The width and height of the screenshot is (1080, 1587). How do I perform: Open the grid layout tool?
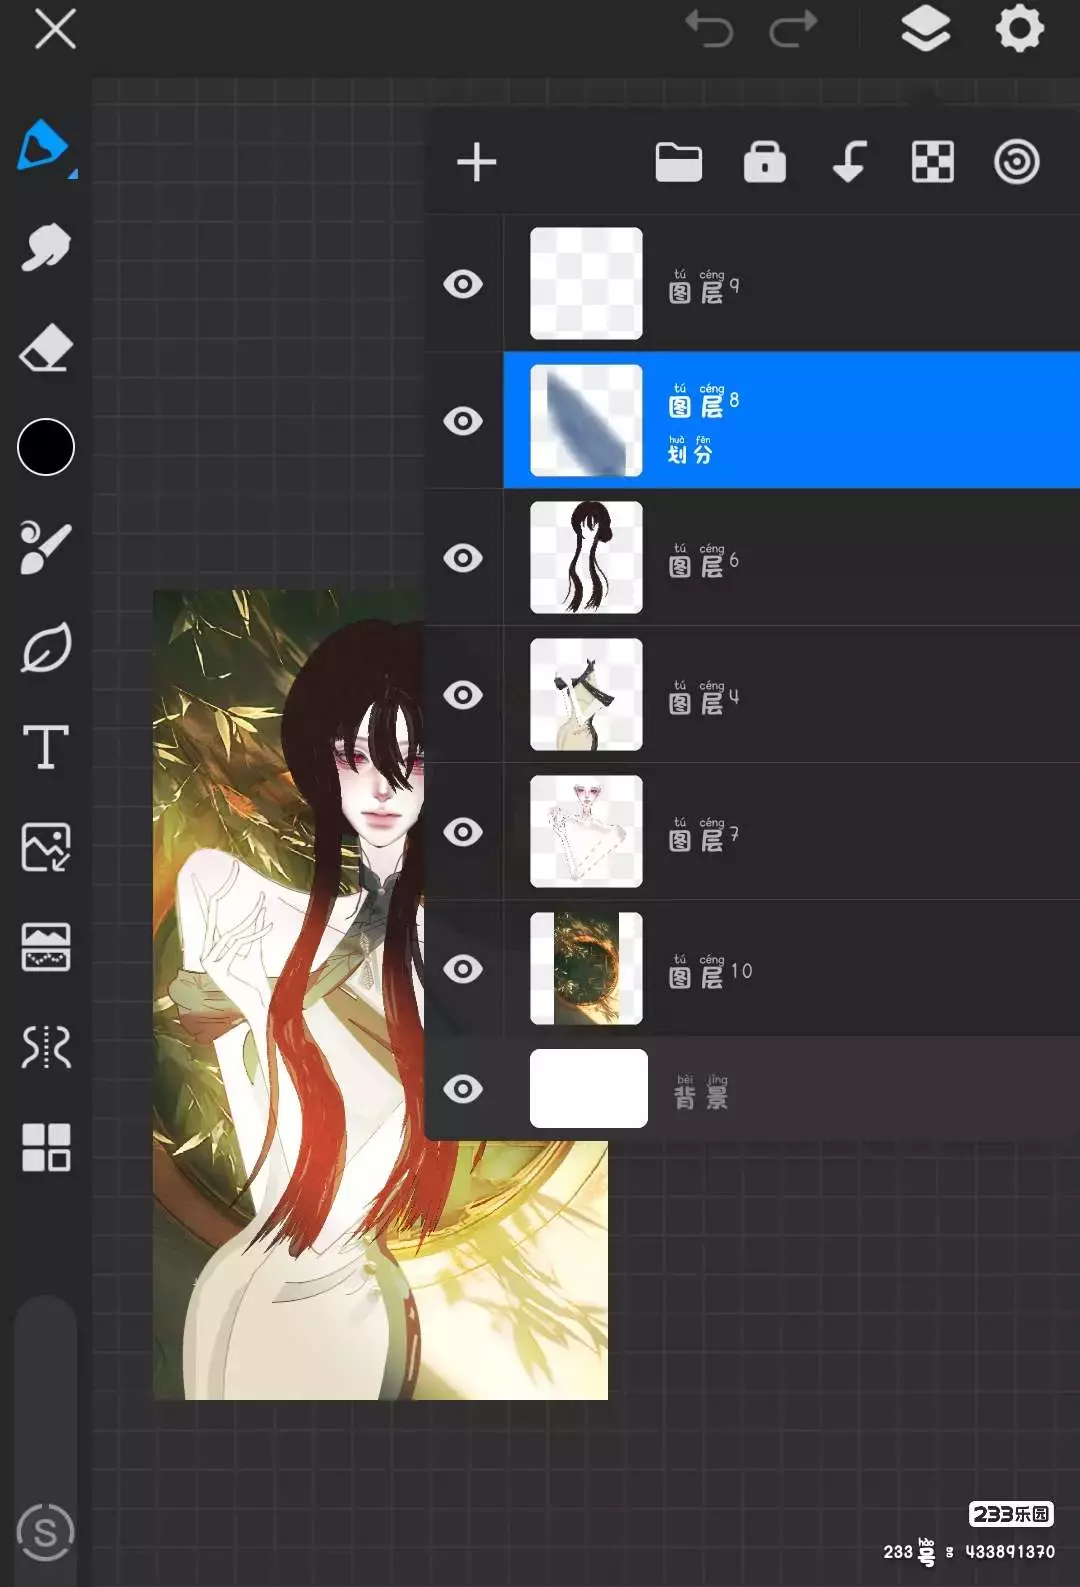pyautogui.click(x=46, y=1147)
